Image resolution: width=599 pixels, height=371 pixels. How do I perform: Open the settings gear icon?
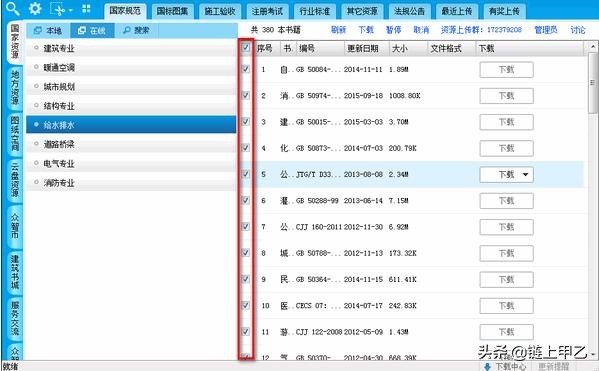[x=35, y=8]
